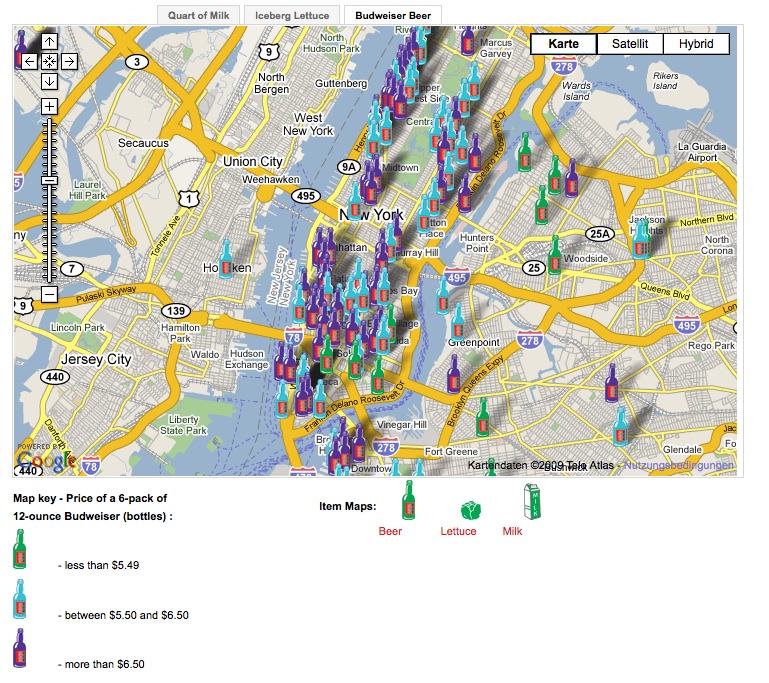769x683 pixels.
Task: Click the 'La Guardia Airport' map label
Action: (702, 152)
